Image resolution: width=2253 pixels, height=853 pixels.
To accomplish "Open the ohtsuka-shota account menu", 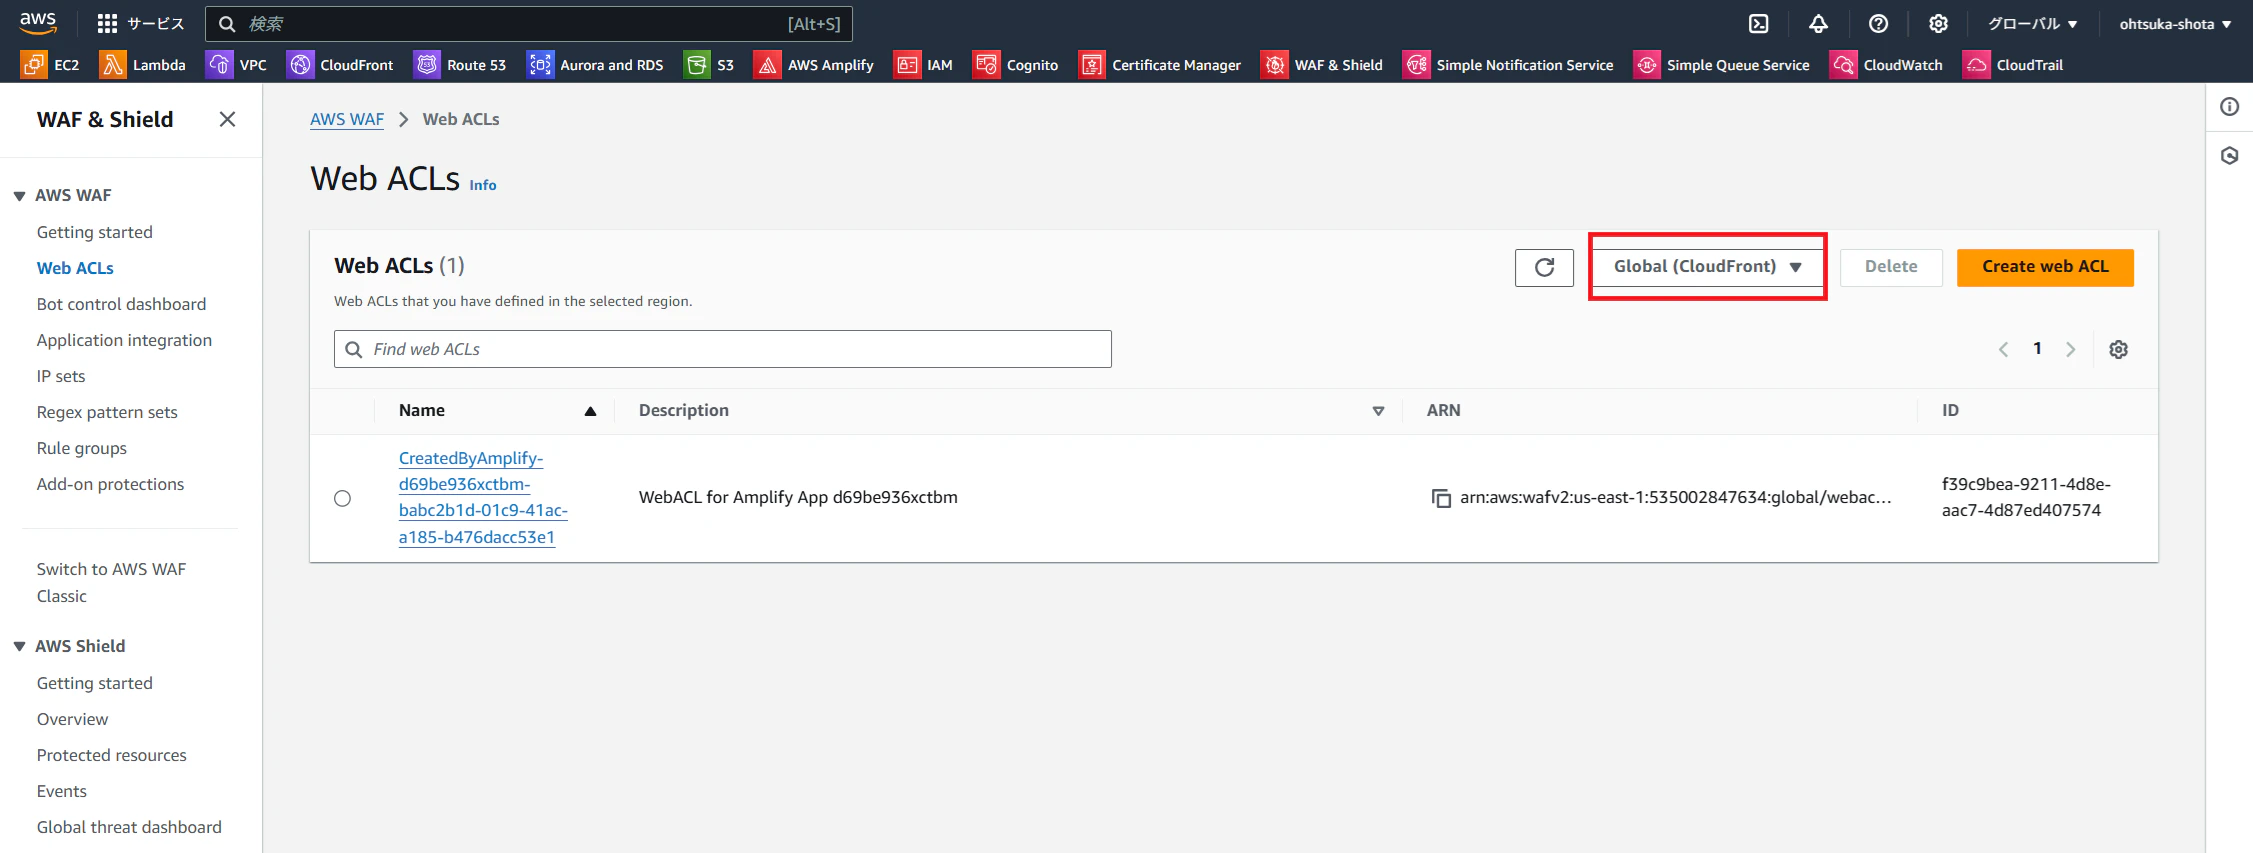I will tap(2175, 24).
